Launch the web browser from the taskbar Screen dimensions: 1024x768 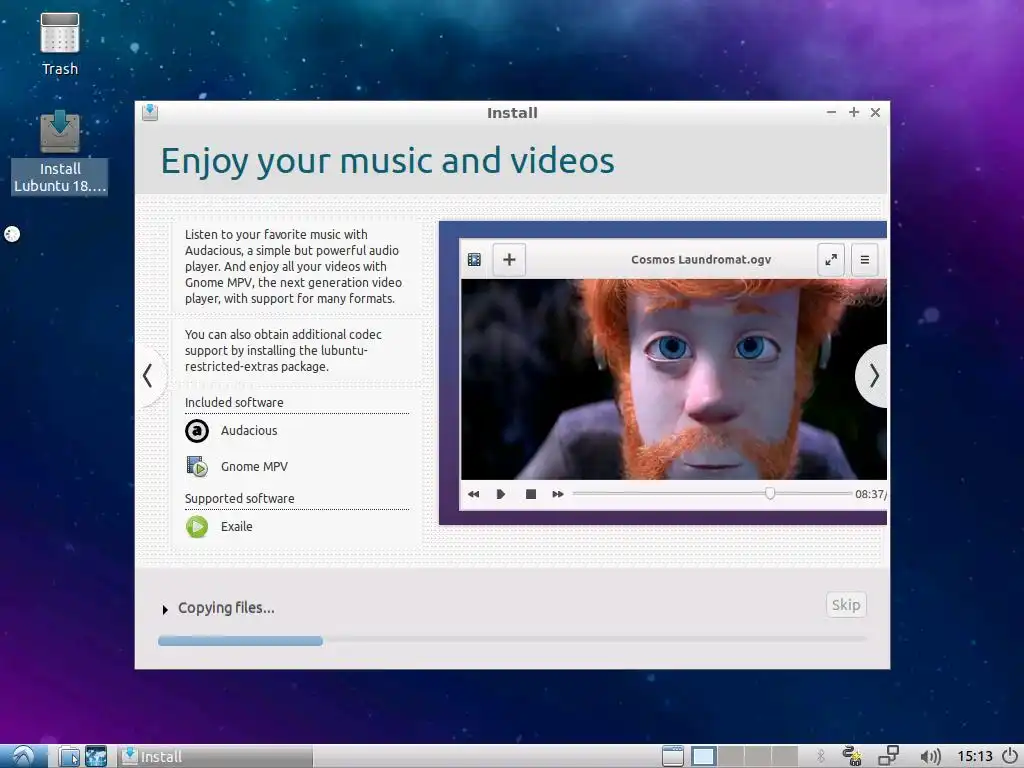(96, 756)
